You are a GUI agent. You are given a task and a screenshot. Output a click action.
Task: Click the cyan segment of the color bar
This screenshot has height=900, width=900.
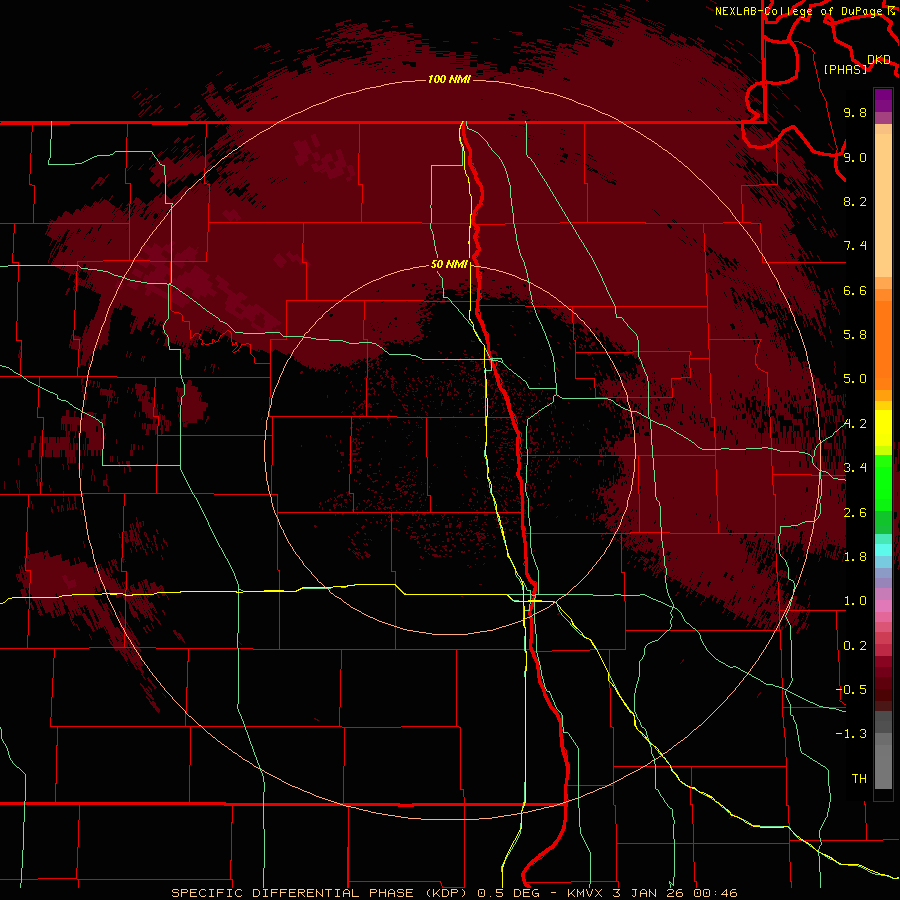pos(883,550)
